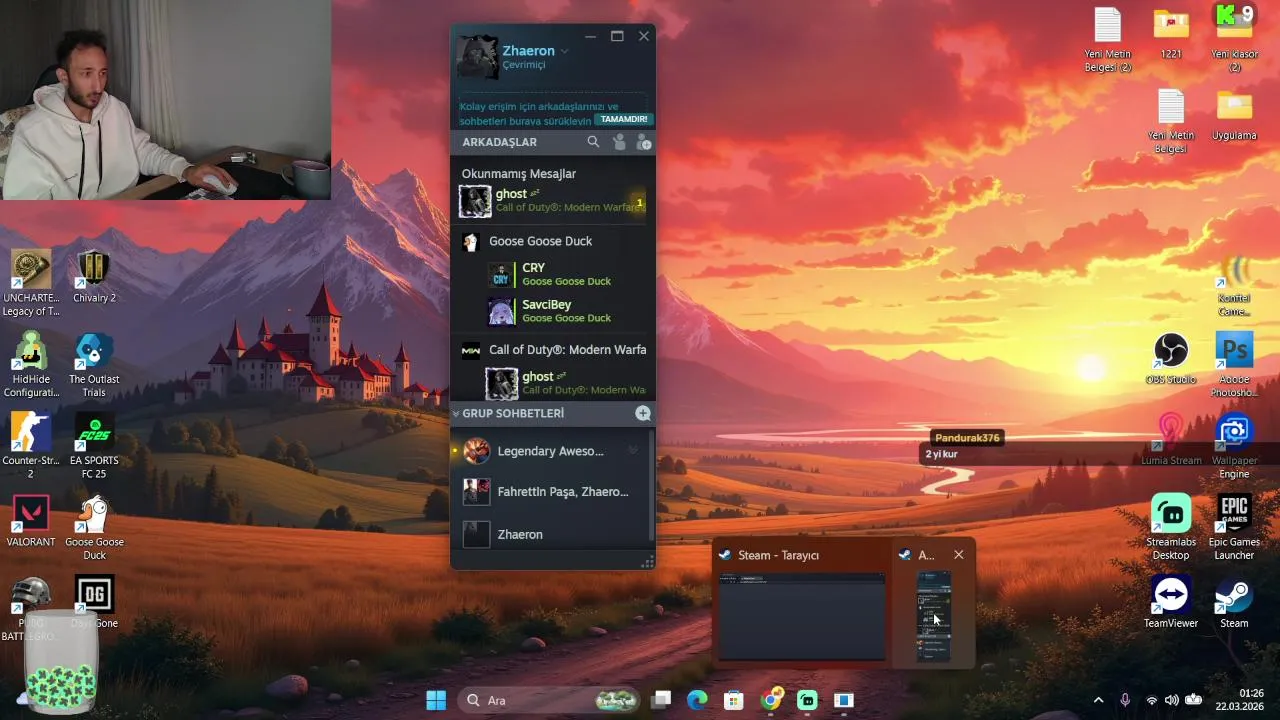Select the EA SPORTS FC 25 icon
1280x720 pixels.
tap(94, 446)
